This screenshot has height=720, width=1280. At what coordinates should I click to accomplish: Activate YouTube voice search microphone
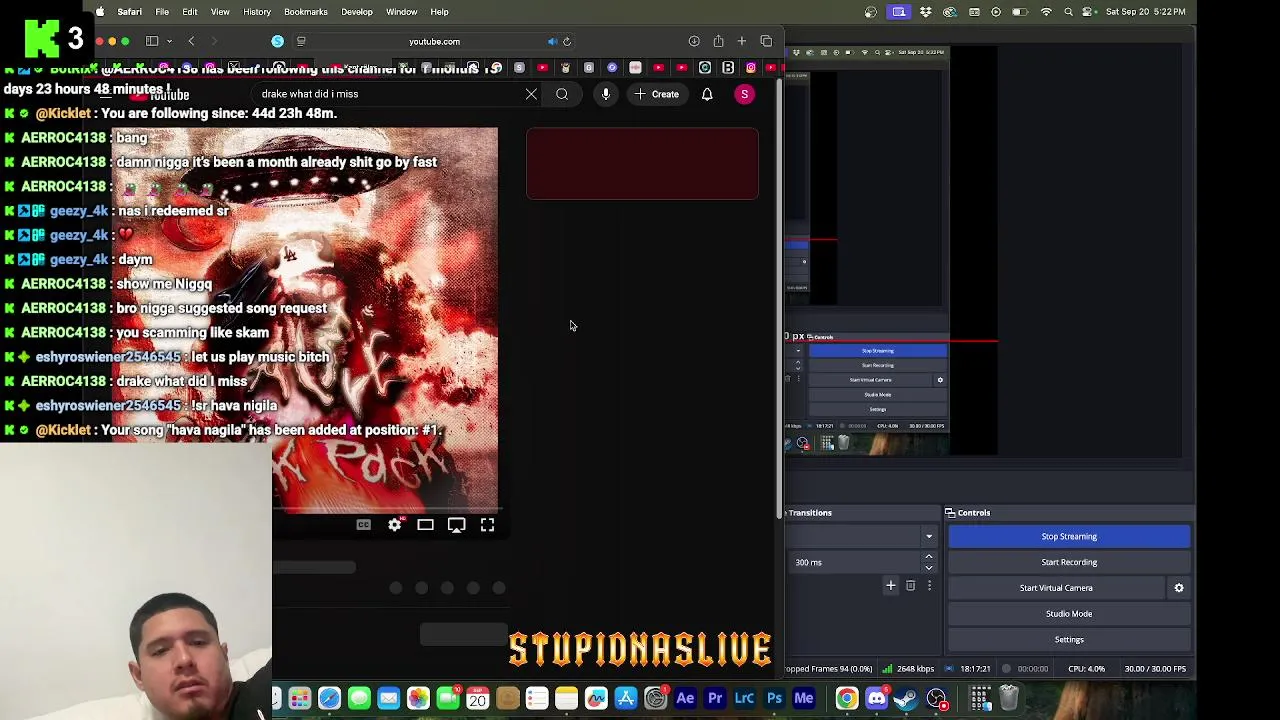pyautogui.click(x=606, y=94)
